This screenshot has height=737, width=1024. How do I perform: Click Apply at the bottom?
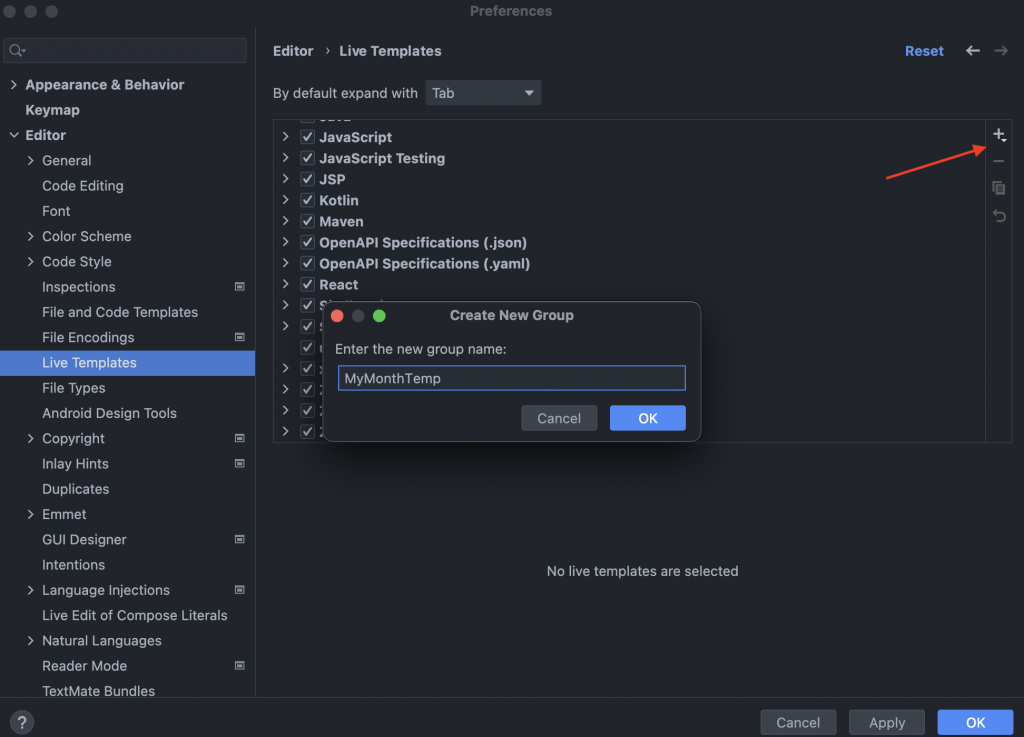tap(886, 722)
